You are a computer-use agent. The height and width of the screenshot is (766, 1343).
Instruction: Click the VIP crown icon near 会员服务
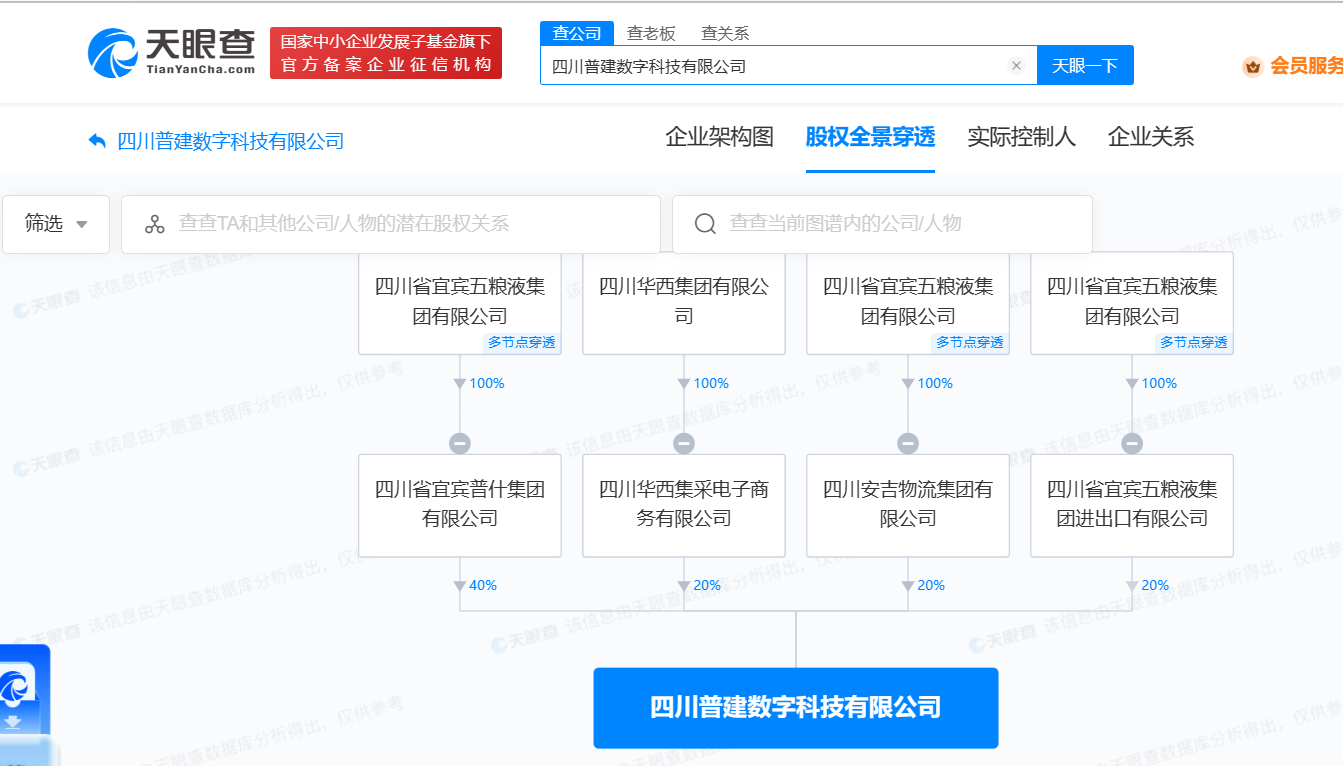click(x=1252, y=67)
